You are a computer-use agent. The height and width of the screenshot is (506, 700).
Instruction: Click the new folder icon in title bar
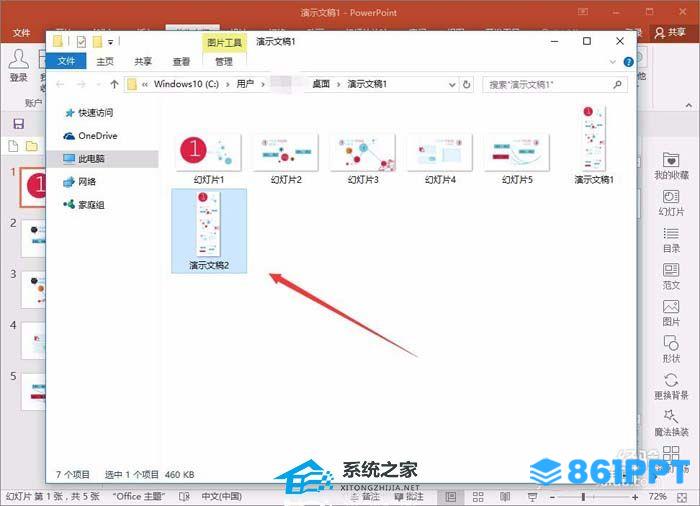97,42
